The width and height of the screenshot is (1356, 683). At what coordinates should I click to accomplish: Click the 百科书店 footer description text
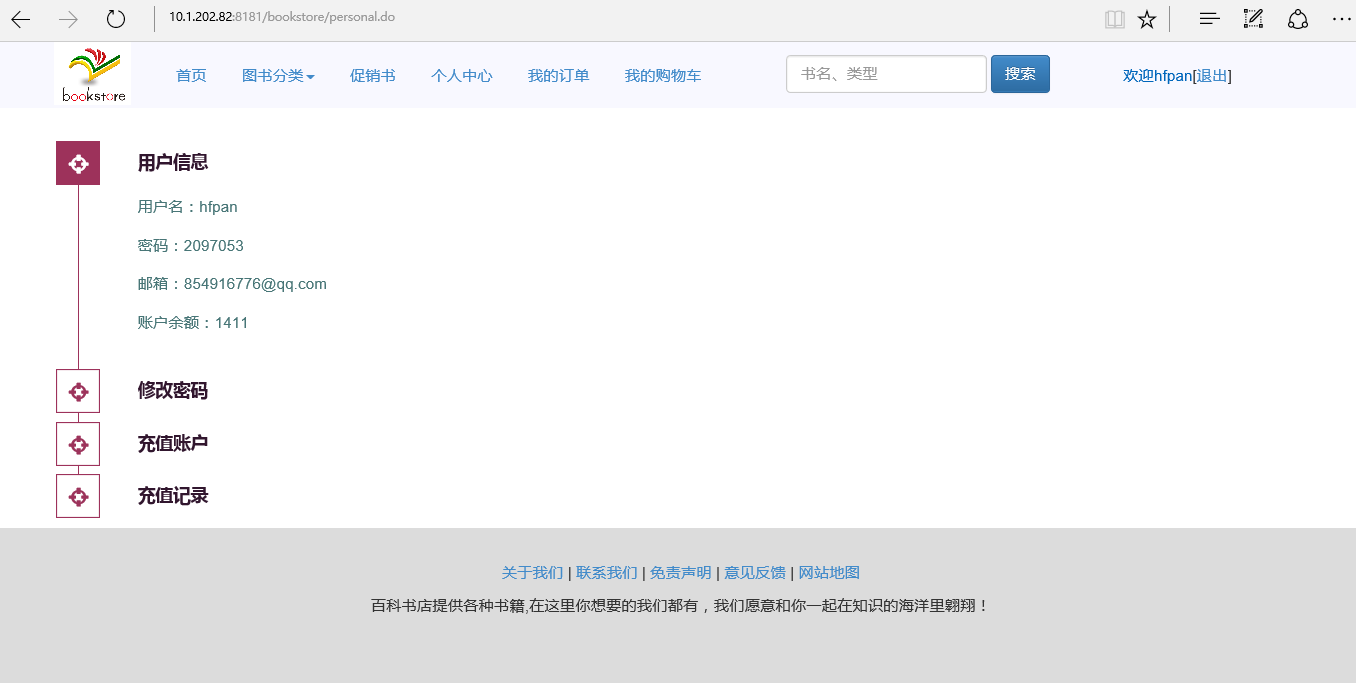pyautogui.click(x=680, y=606)
